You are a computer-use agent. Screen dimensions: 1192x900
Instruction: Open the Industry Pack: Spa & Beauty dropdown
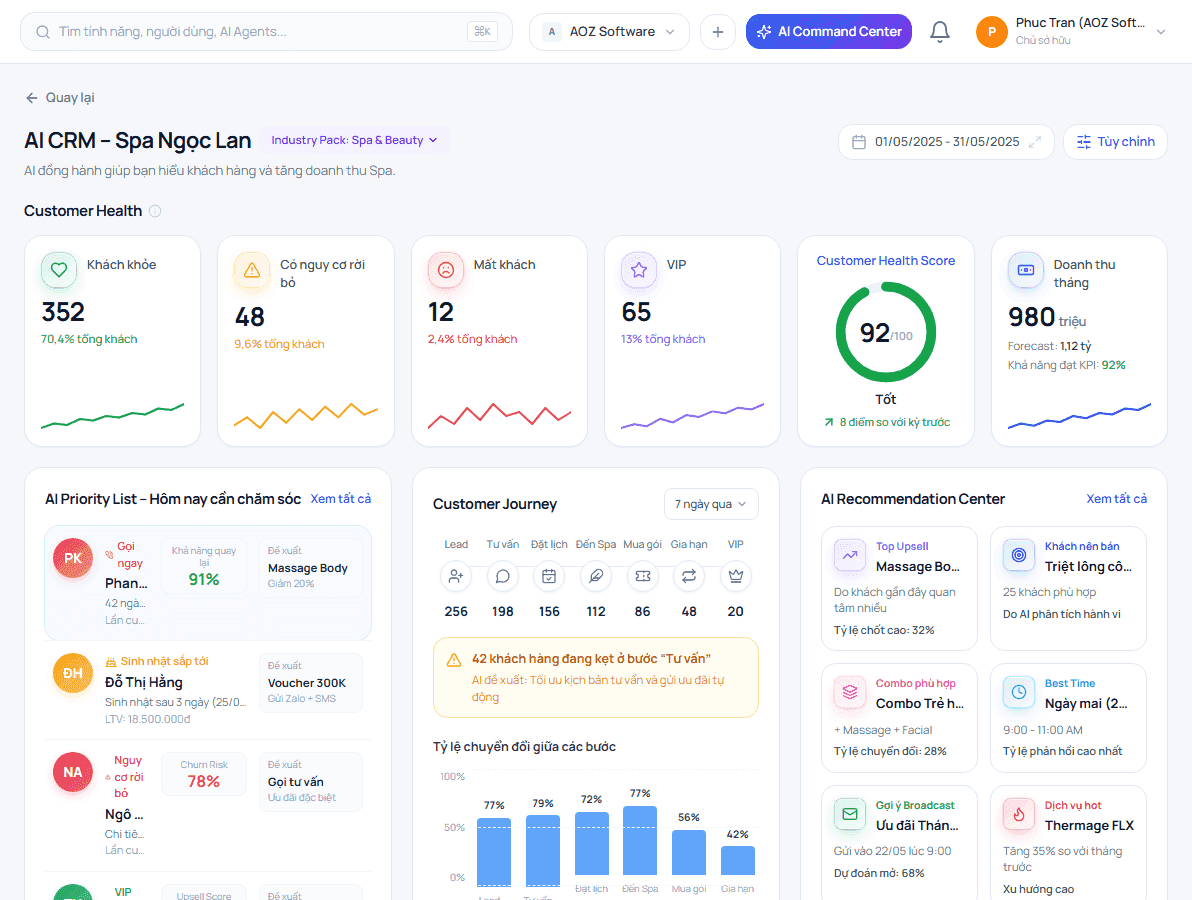pyautogui.click(x=354, y=140)
